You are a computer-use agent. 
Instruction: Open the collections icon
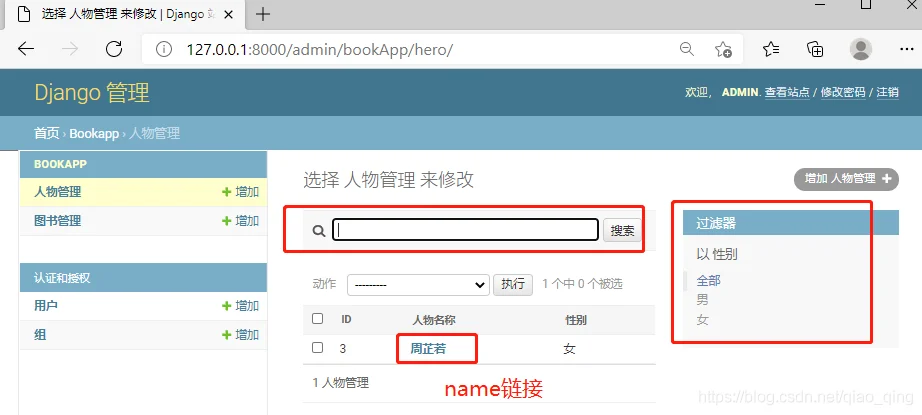pyautogui.click(x=815, y=49)
